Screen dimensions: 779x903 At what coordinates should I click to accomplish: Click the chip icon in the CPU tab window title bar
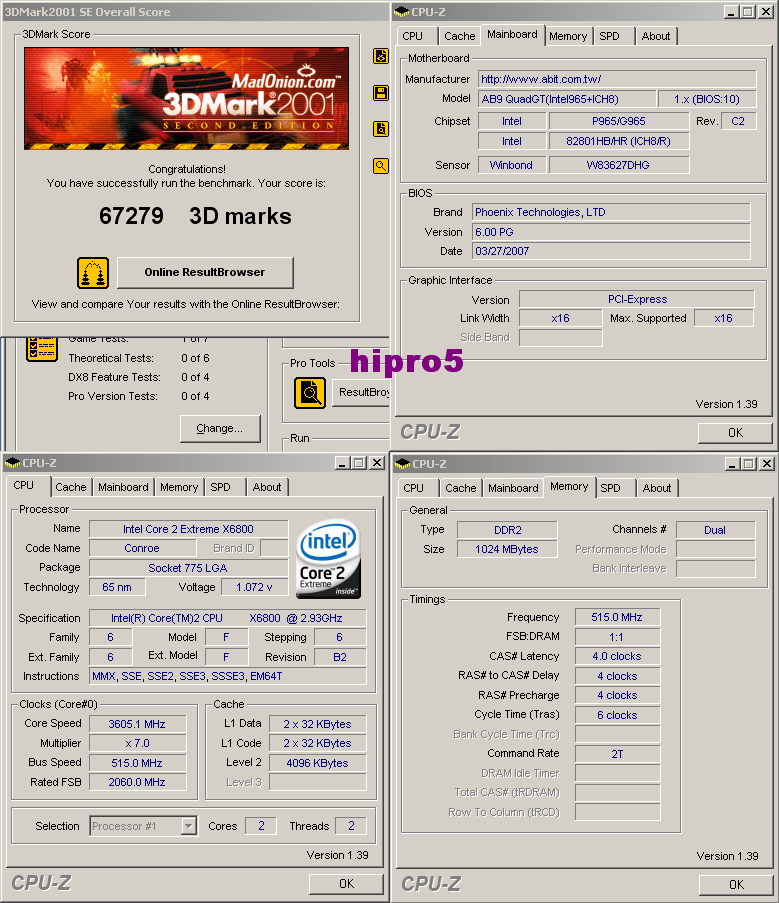coord(12,463)
